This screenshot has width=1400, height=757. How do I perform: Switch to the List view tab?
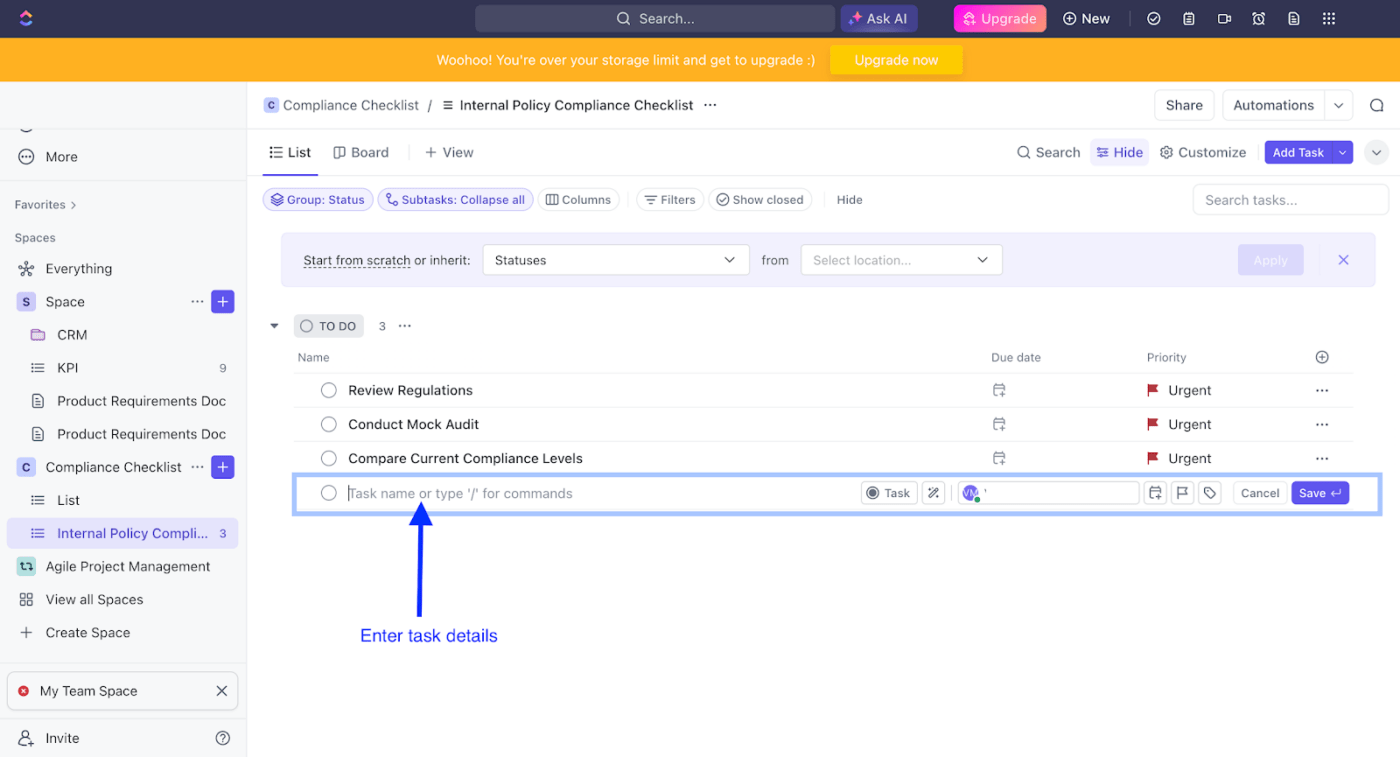(x=290, y=153)
